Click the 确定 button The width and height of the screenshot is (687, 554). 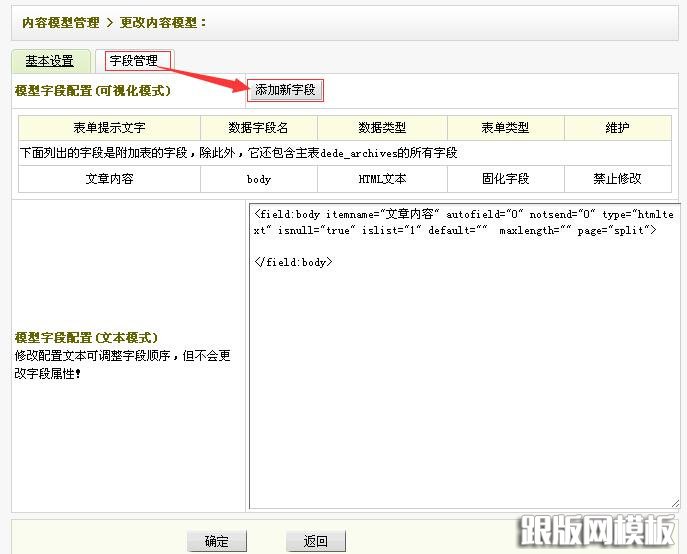click(216, 541)
